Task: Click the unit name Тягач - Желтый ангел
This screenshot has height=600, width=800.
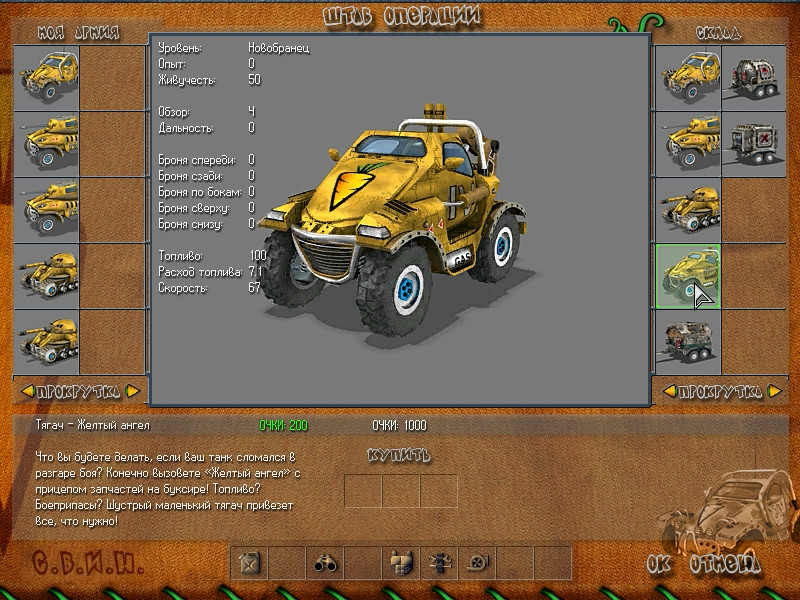Action: [x=93, y=425]
